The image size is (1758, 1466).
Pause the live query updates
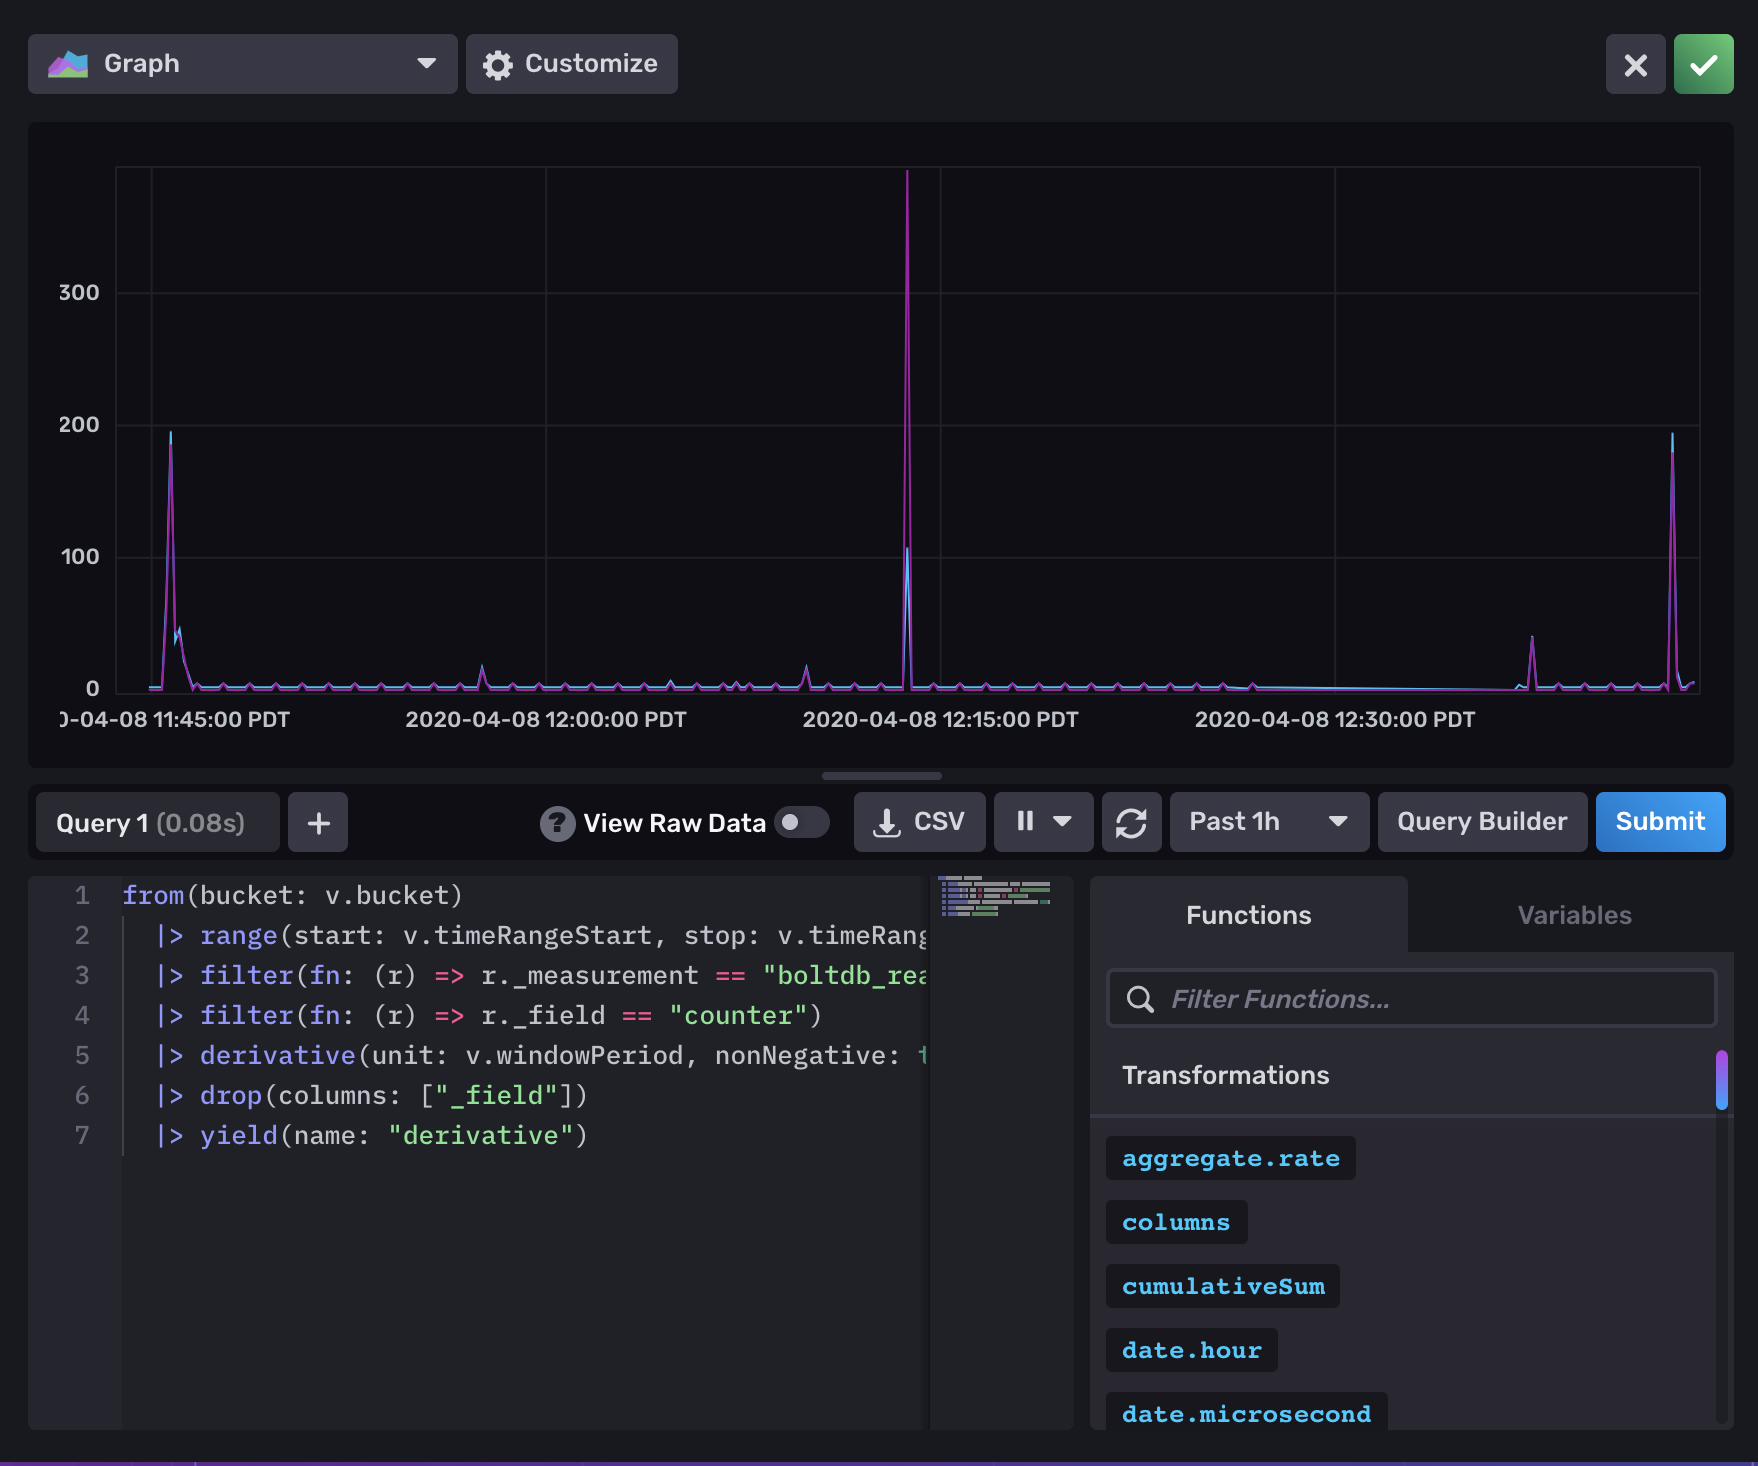tap(1025, 822)
